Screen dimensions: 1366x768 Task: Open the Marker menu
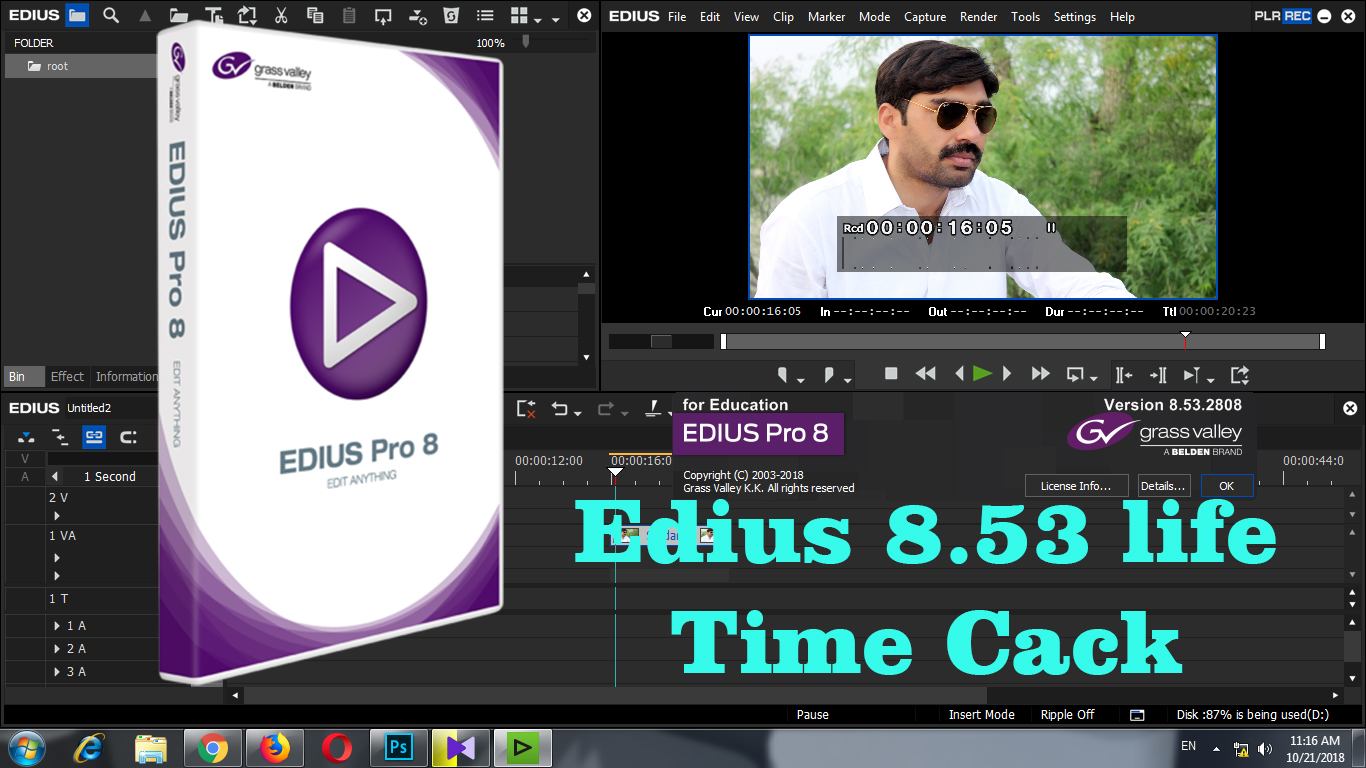[x=826, y=17]
